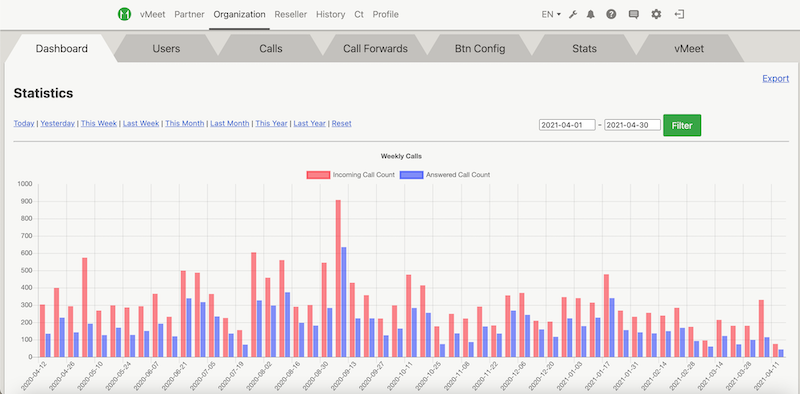Click the start date field 2021-04-01
The height and width of the screenshot is (394, 800).
[567, 125]
